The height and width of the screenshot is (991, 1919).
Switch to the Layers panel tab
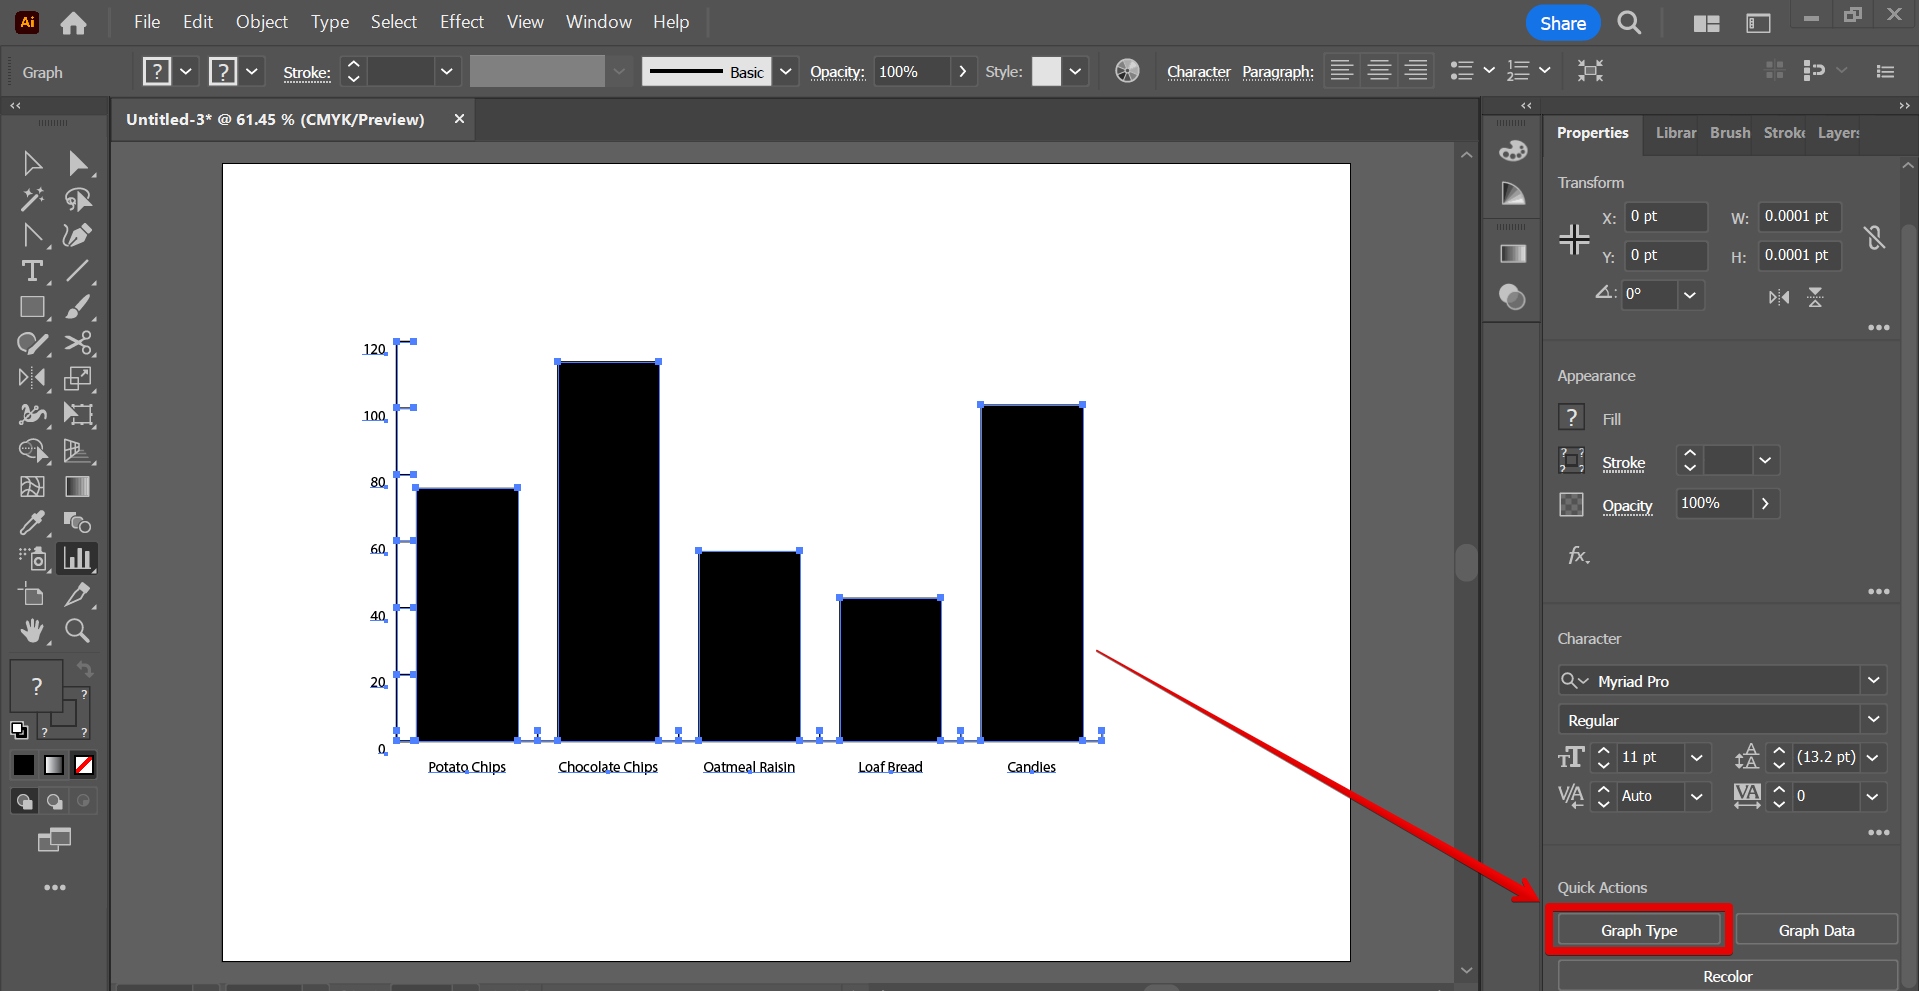click(x=1838, y=133)
